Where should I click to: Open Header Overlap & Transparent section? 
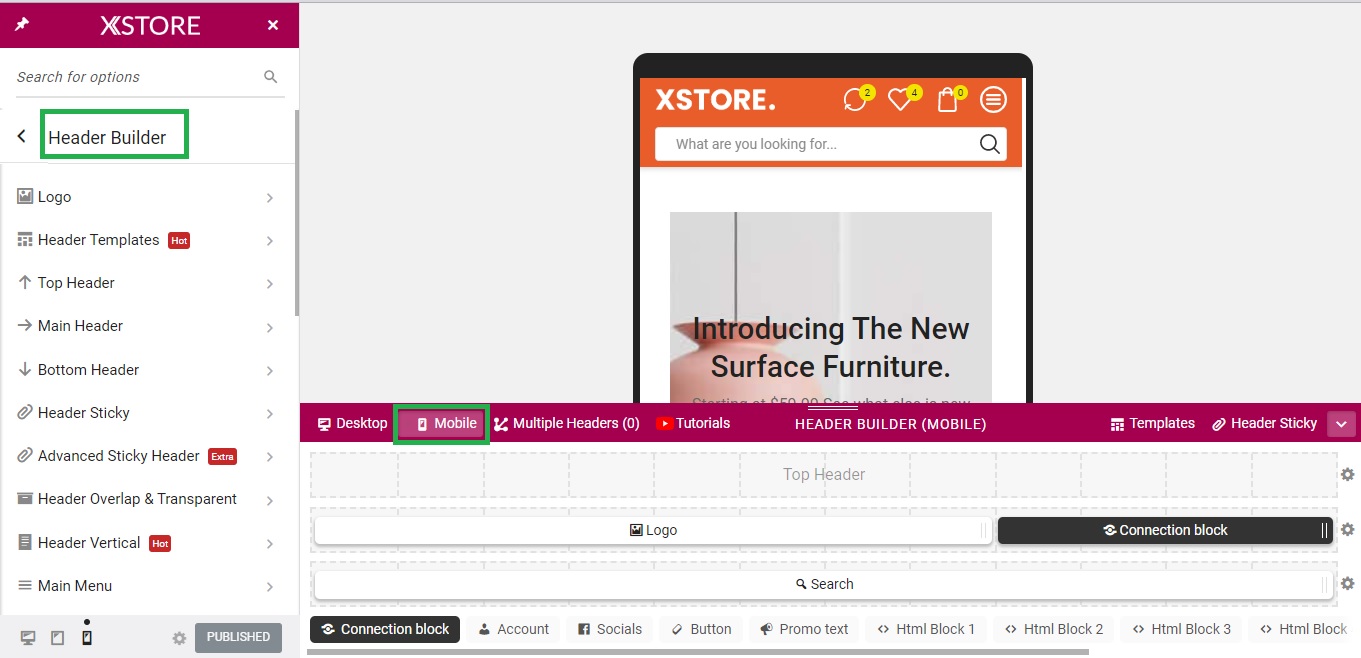click(148, 499)
